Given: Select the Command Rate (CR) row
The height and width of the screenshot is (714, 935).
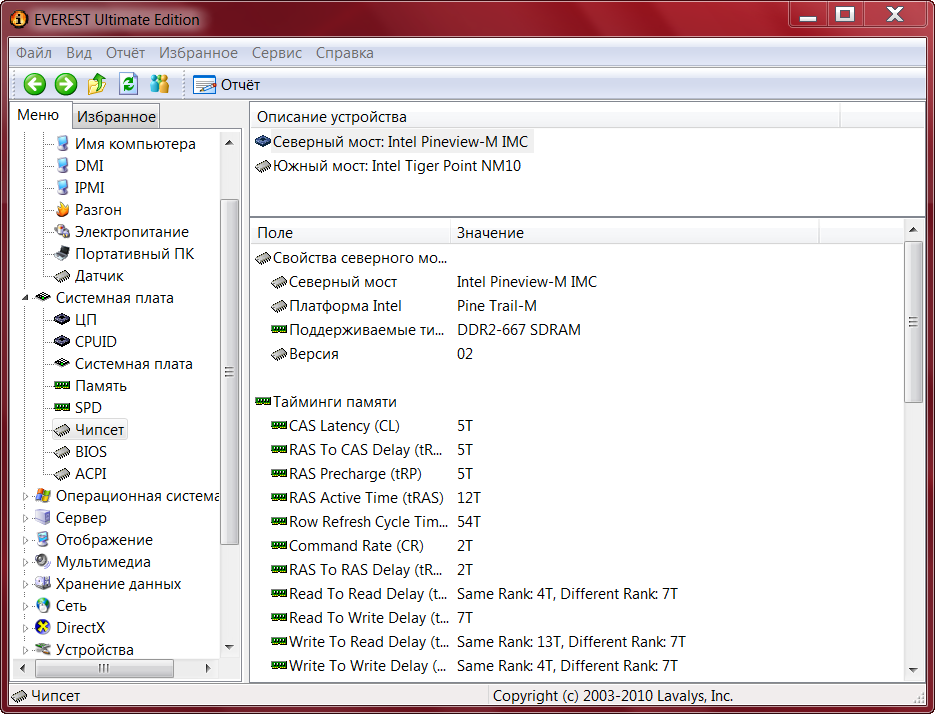Looking at the screenshot, I should pyautogui.click(x=576, y=546).
